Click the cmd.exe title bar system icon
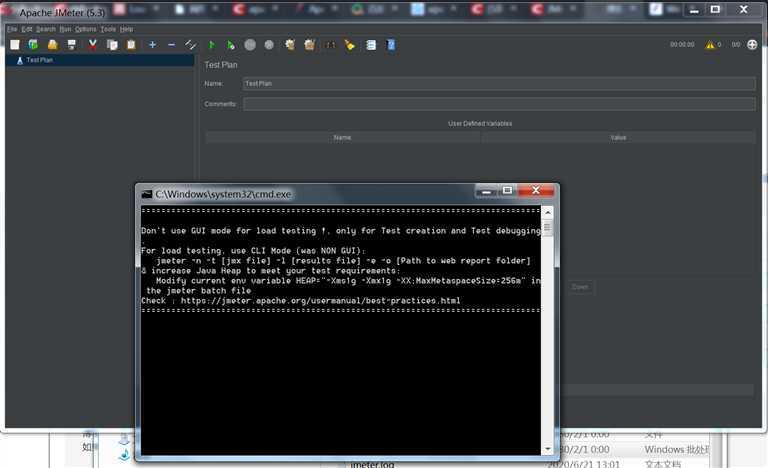The image size is (768, 468). pyautogui.click(x=146, y=195)
